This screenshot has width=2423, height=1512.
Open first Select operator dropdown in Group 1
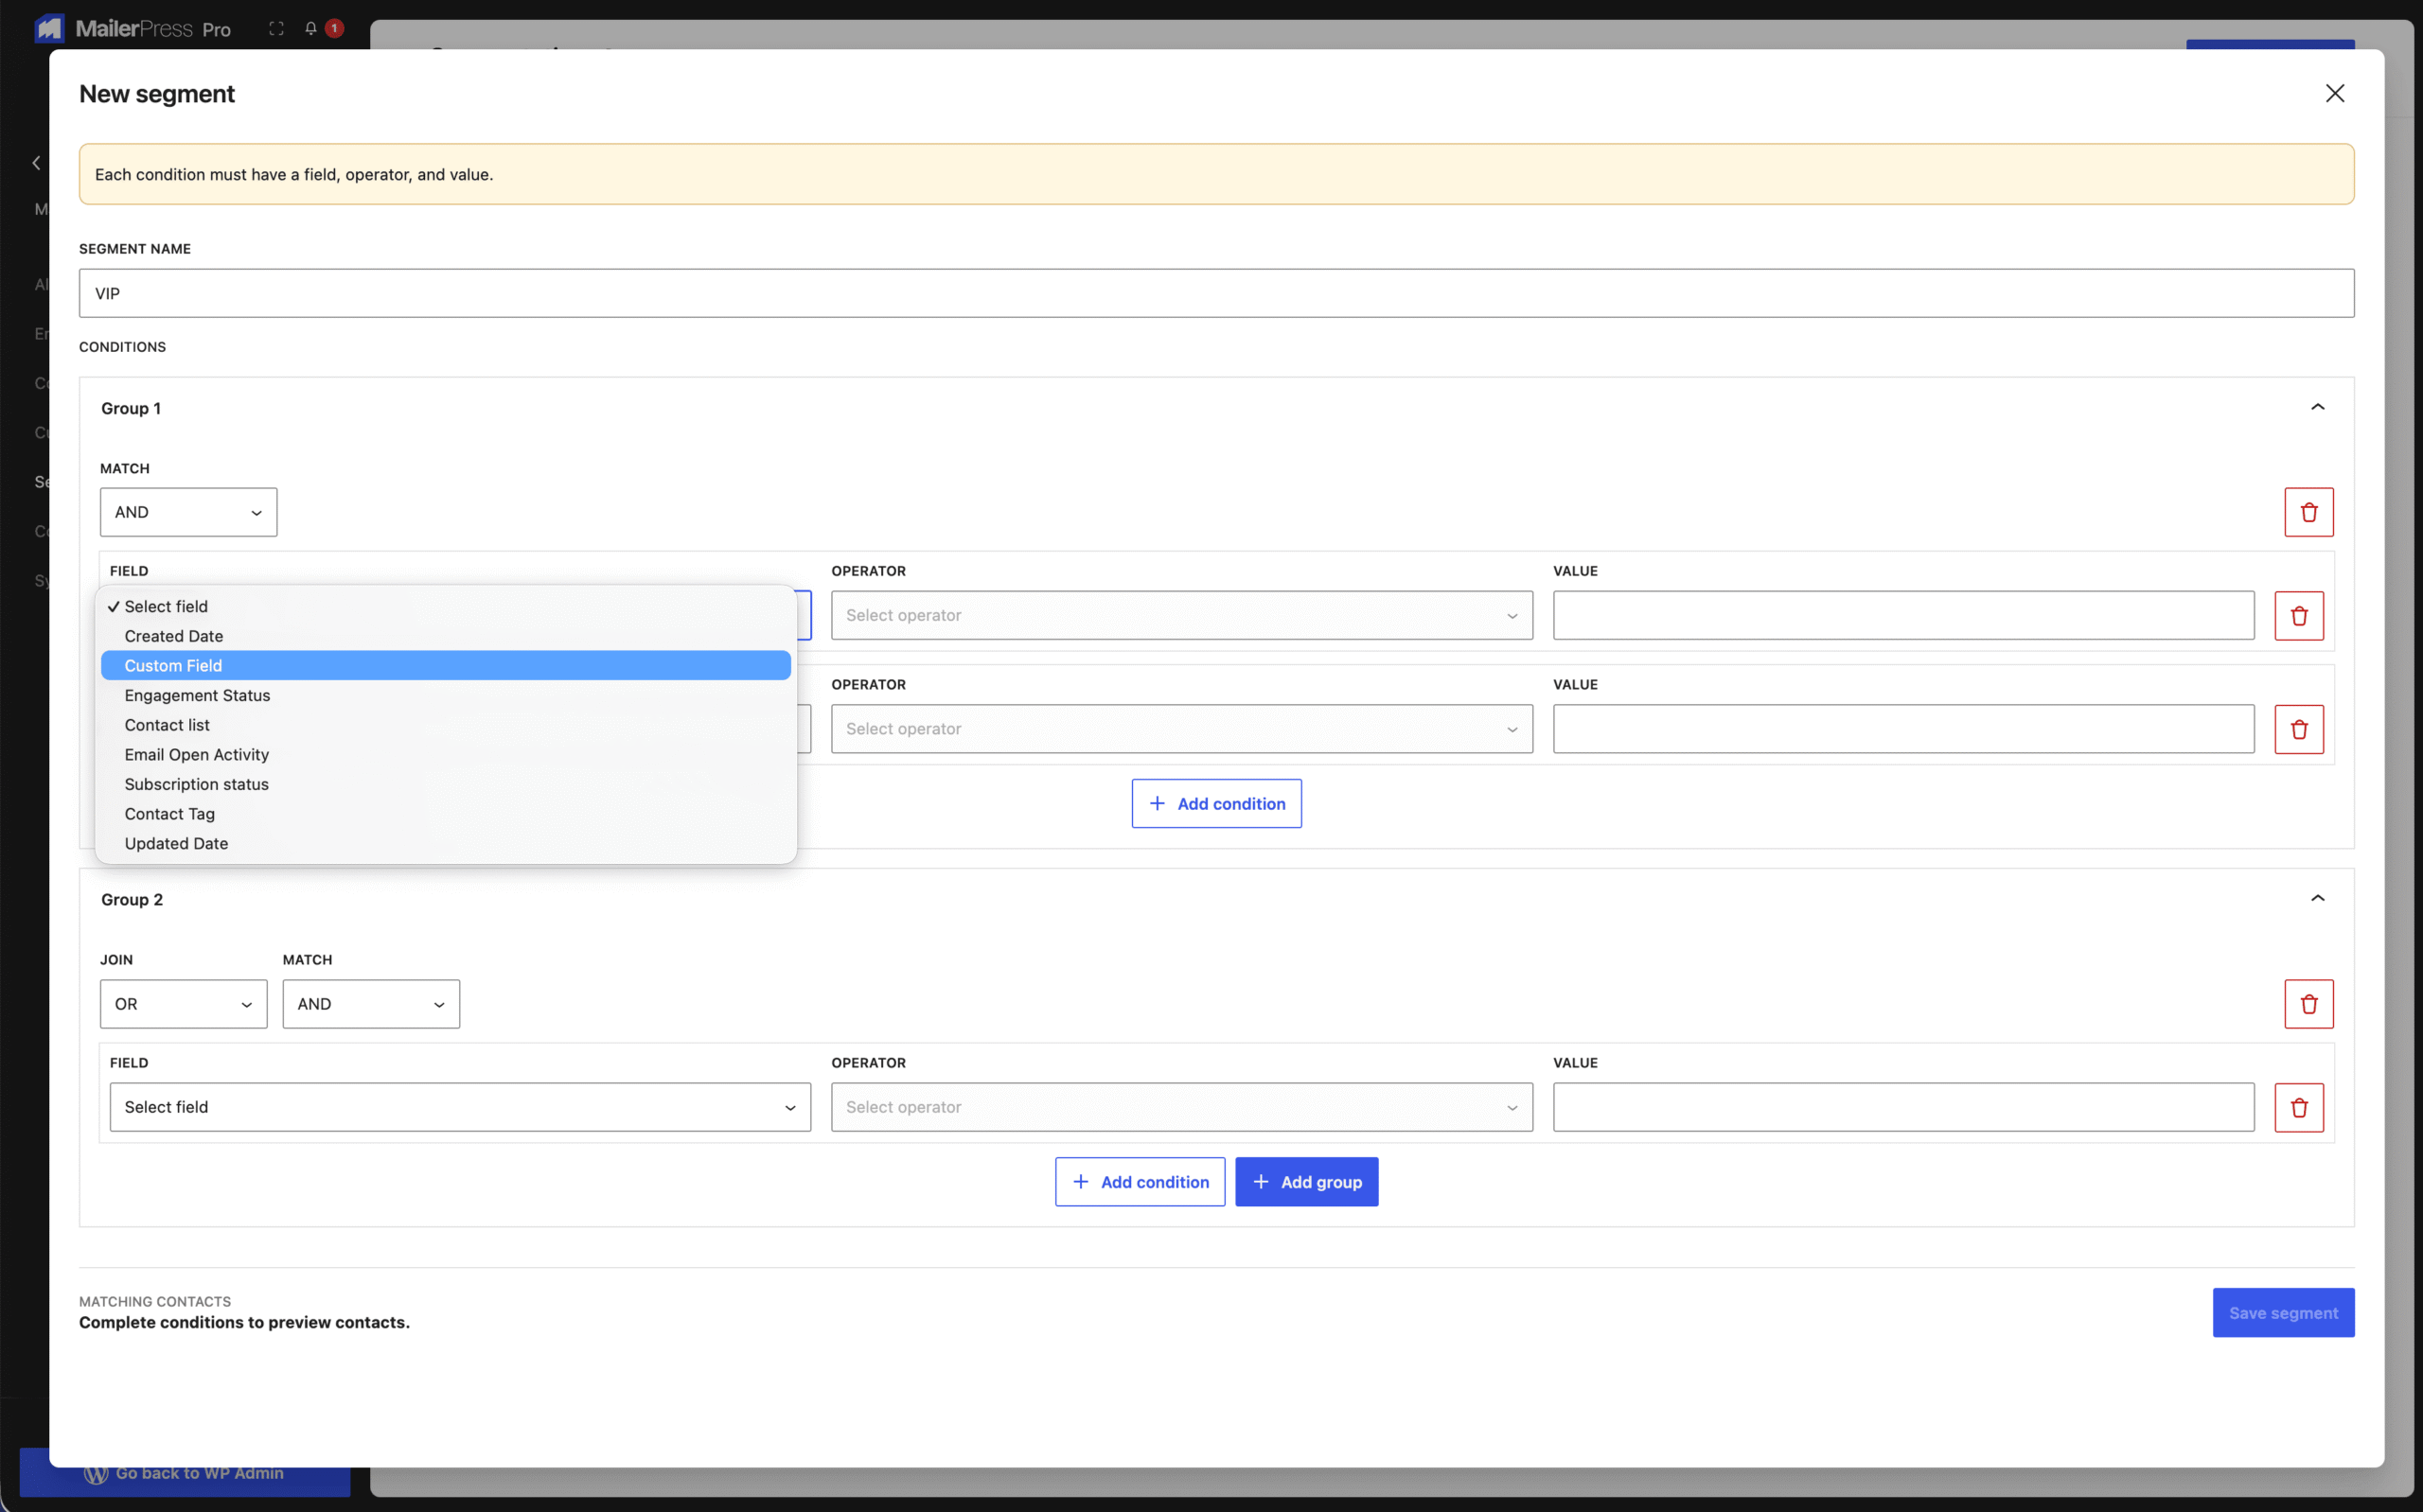1181,615
